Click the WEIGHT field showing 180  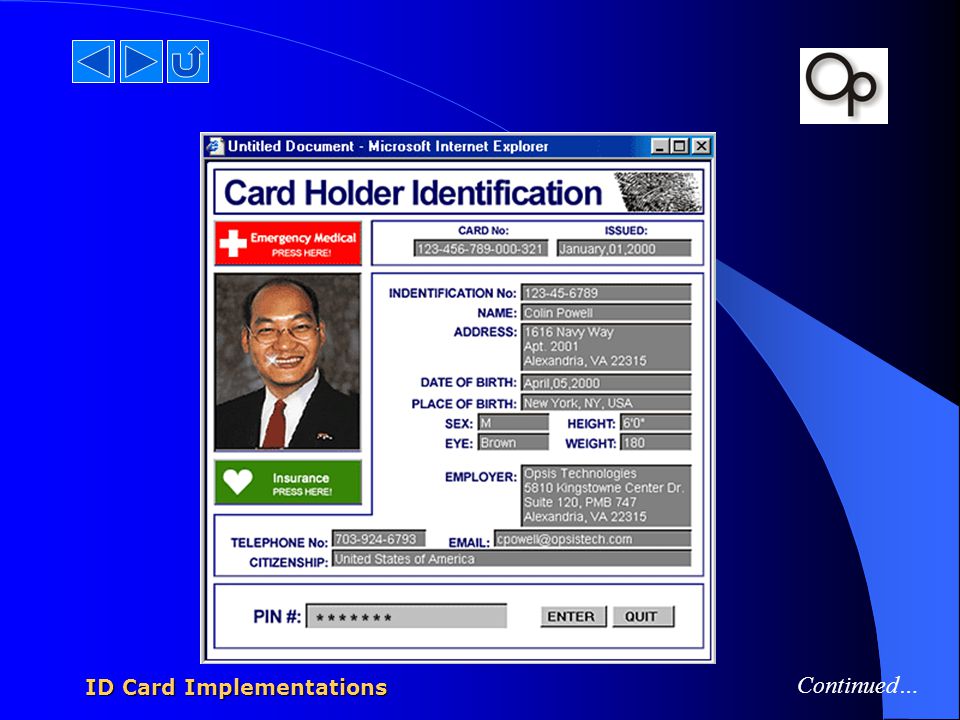click(x=656, y=443)
